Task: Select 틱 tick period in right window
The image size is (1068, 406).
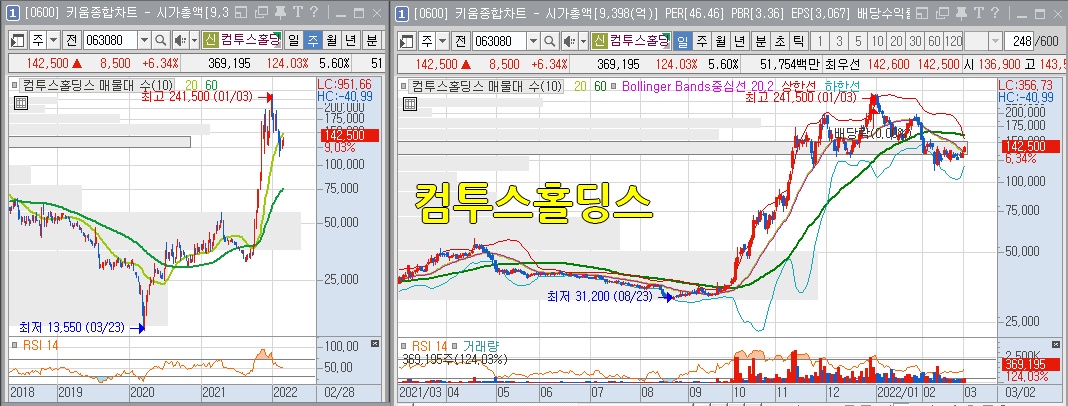Action: [x=799, y=41]
